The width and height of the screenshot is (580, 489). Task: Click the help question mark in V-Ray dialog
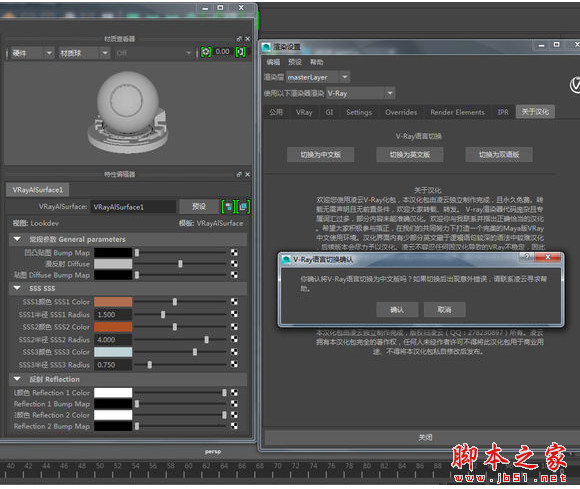pyautogui.click(x=527, y=256)
